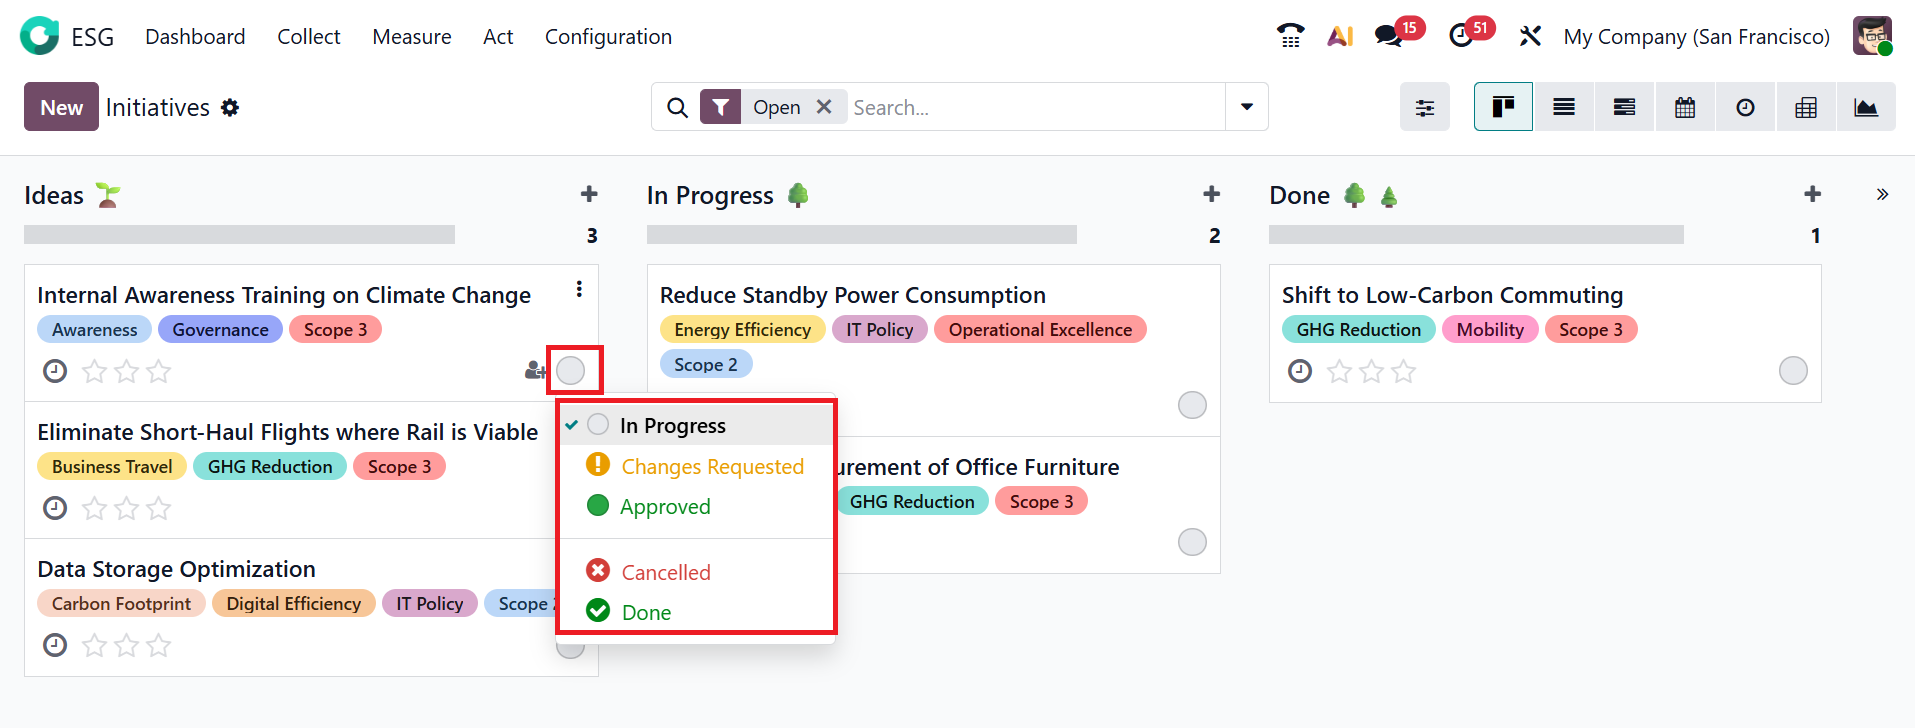Click the Ideas column progress bar
The image size is (1915, 728).
(239, 235)
